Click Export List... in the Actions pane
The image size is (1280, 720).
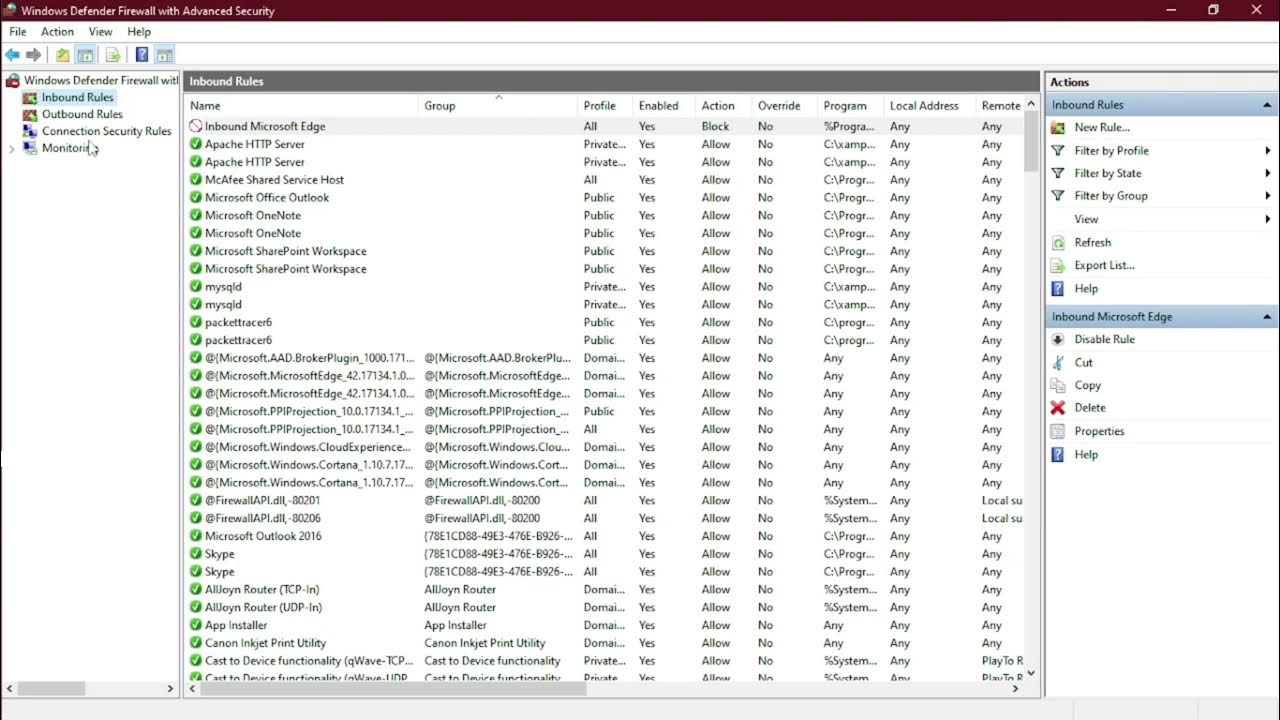1104,265
